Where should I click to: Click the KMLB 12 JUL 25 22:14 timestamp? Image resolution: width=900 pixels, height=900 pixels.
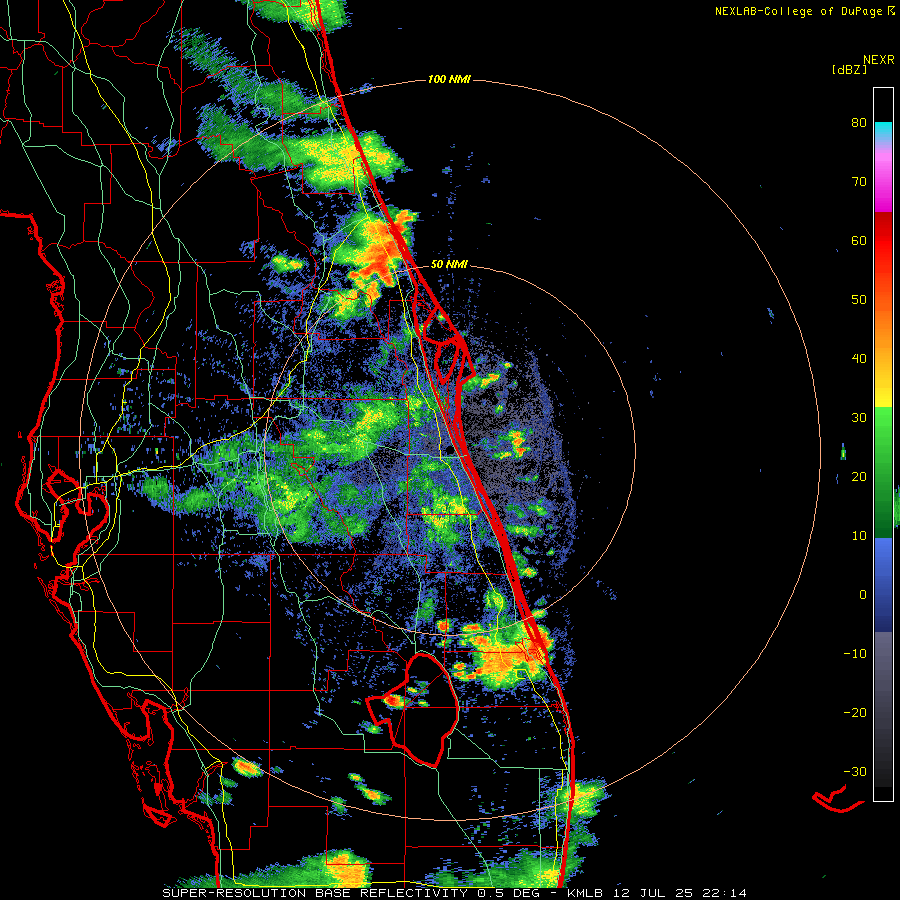657,893
